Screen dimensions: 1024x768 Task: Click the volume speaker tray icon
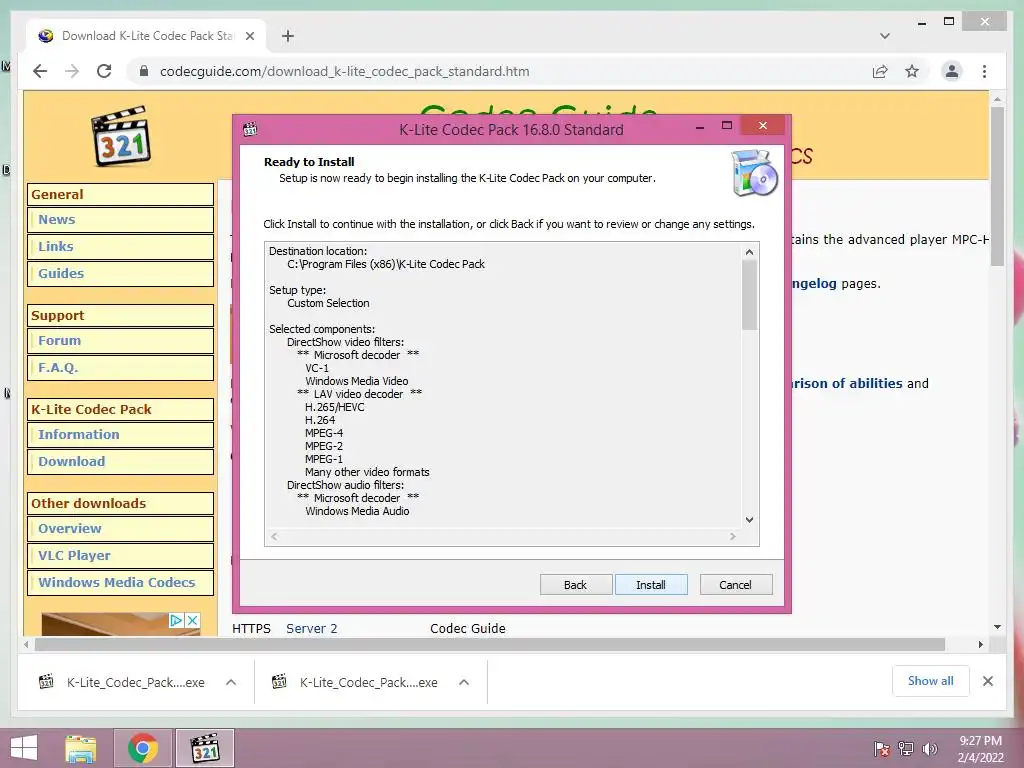pos(929,748)
